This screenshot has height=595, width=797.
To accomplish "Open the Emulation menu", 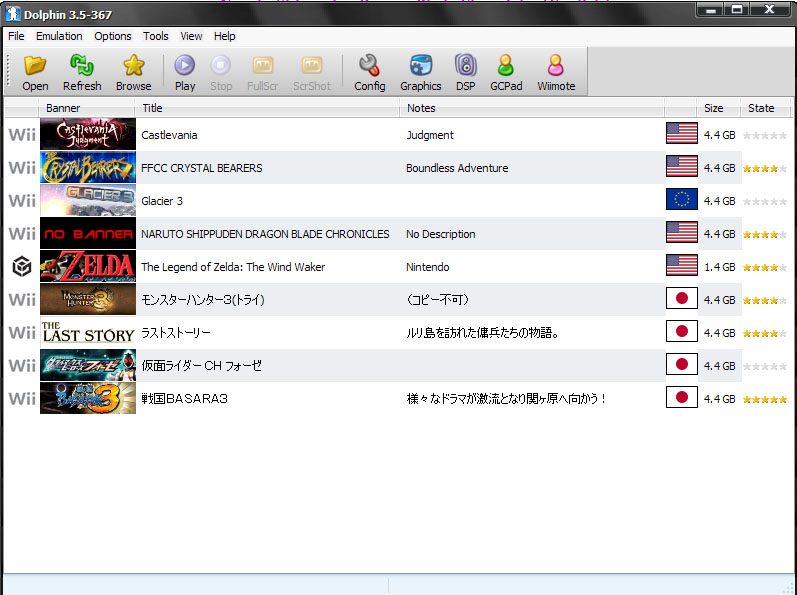I will tap(59, 36).
